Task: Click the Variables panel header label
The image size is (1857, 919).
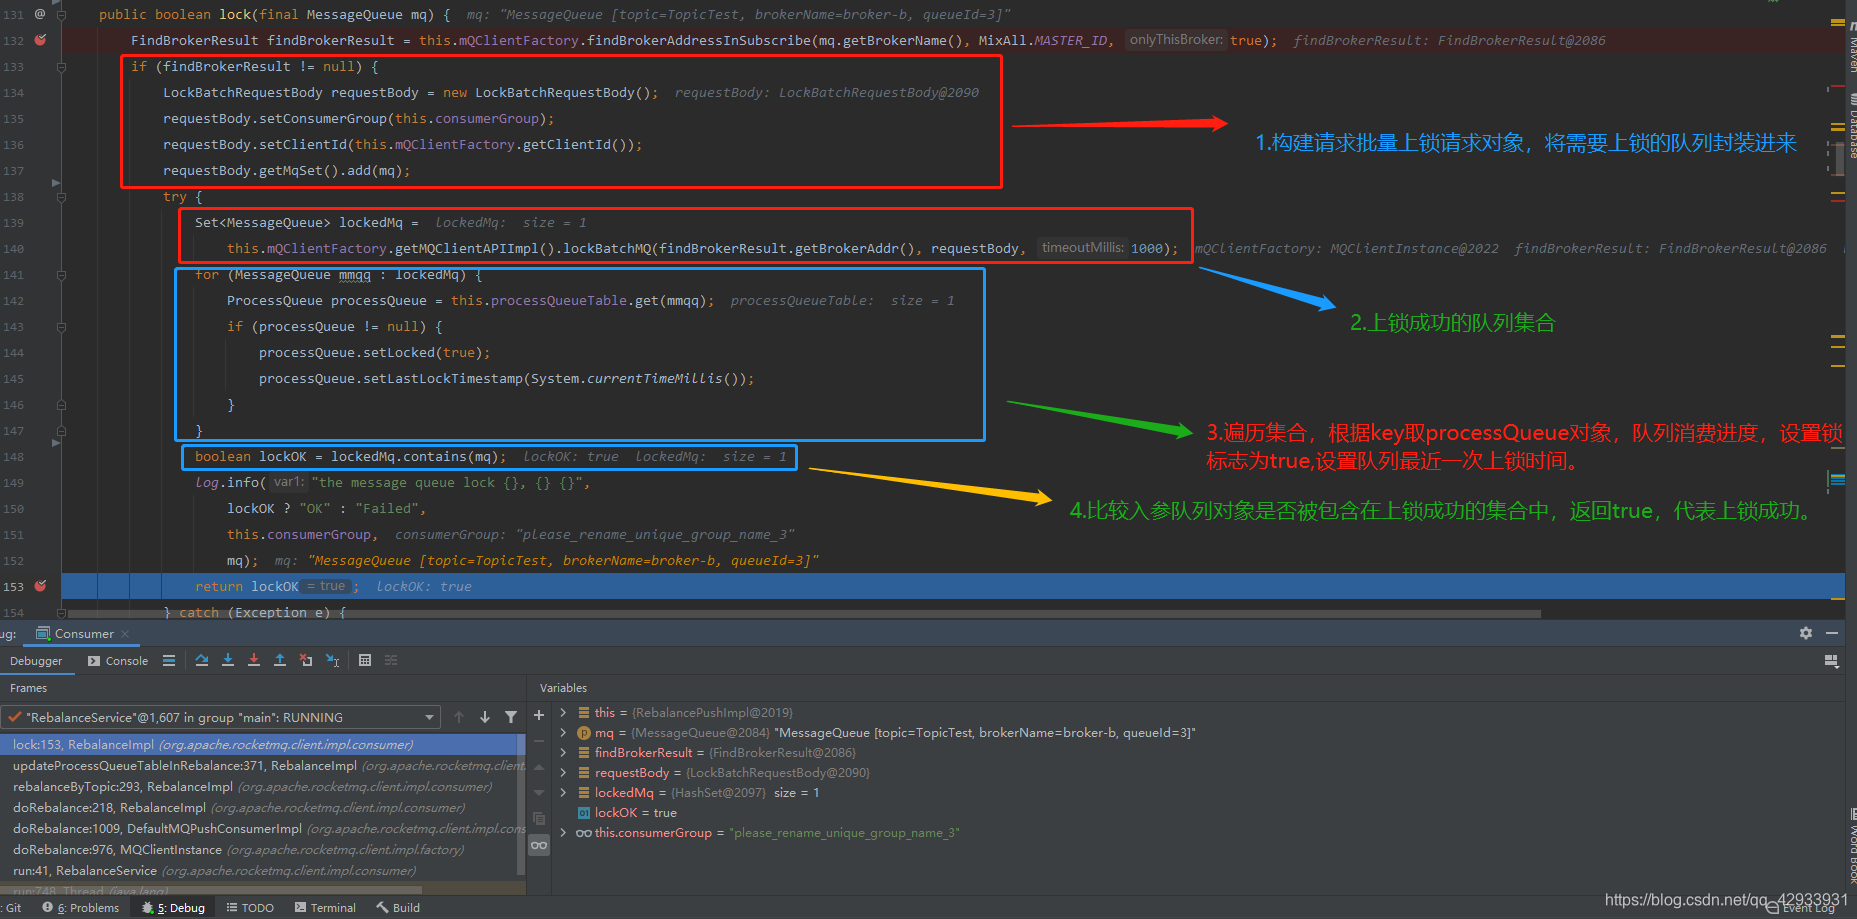Action: 563,688
